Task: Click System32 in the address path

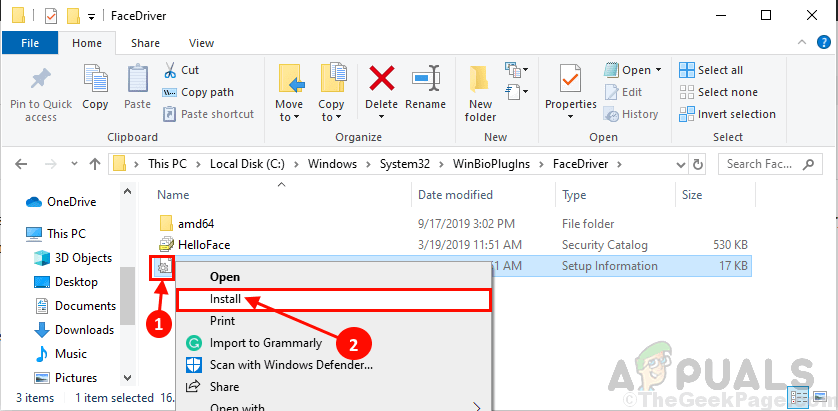Action: pyautogui.click(x=405, y=164)
